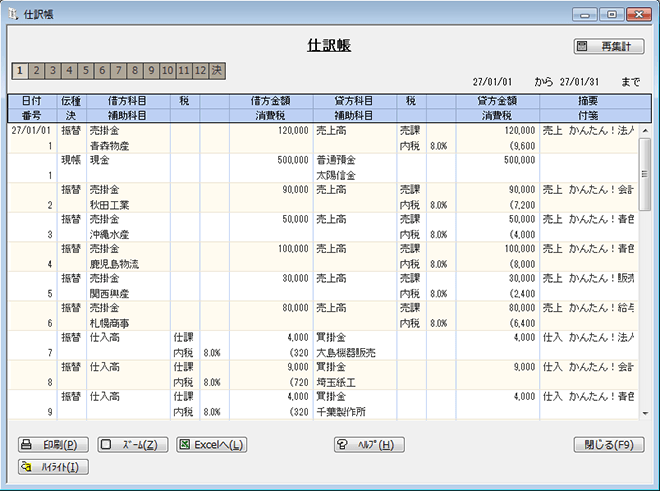Screen dimensions: 660x491
Task: Click the 太陽信金 sub-account cell
Action: (x=336, y=175)
